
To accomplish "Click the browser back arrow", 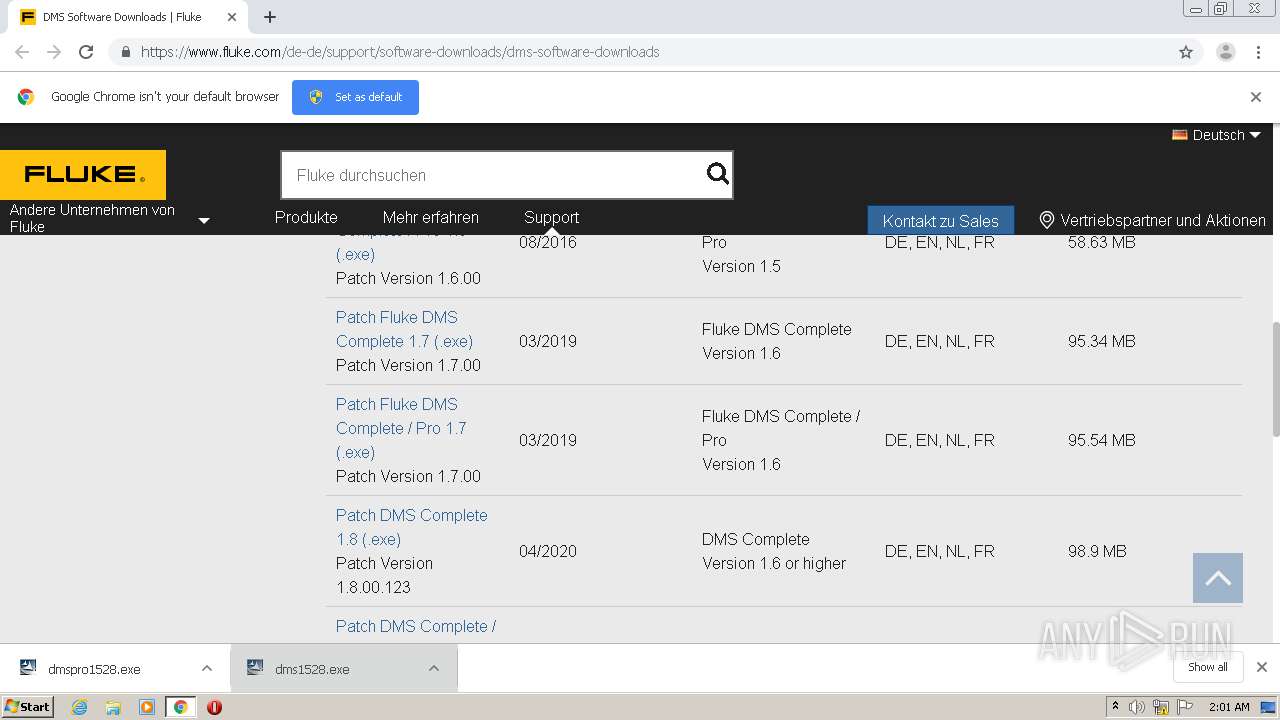I will click(22, 52).
